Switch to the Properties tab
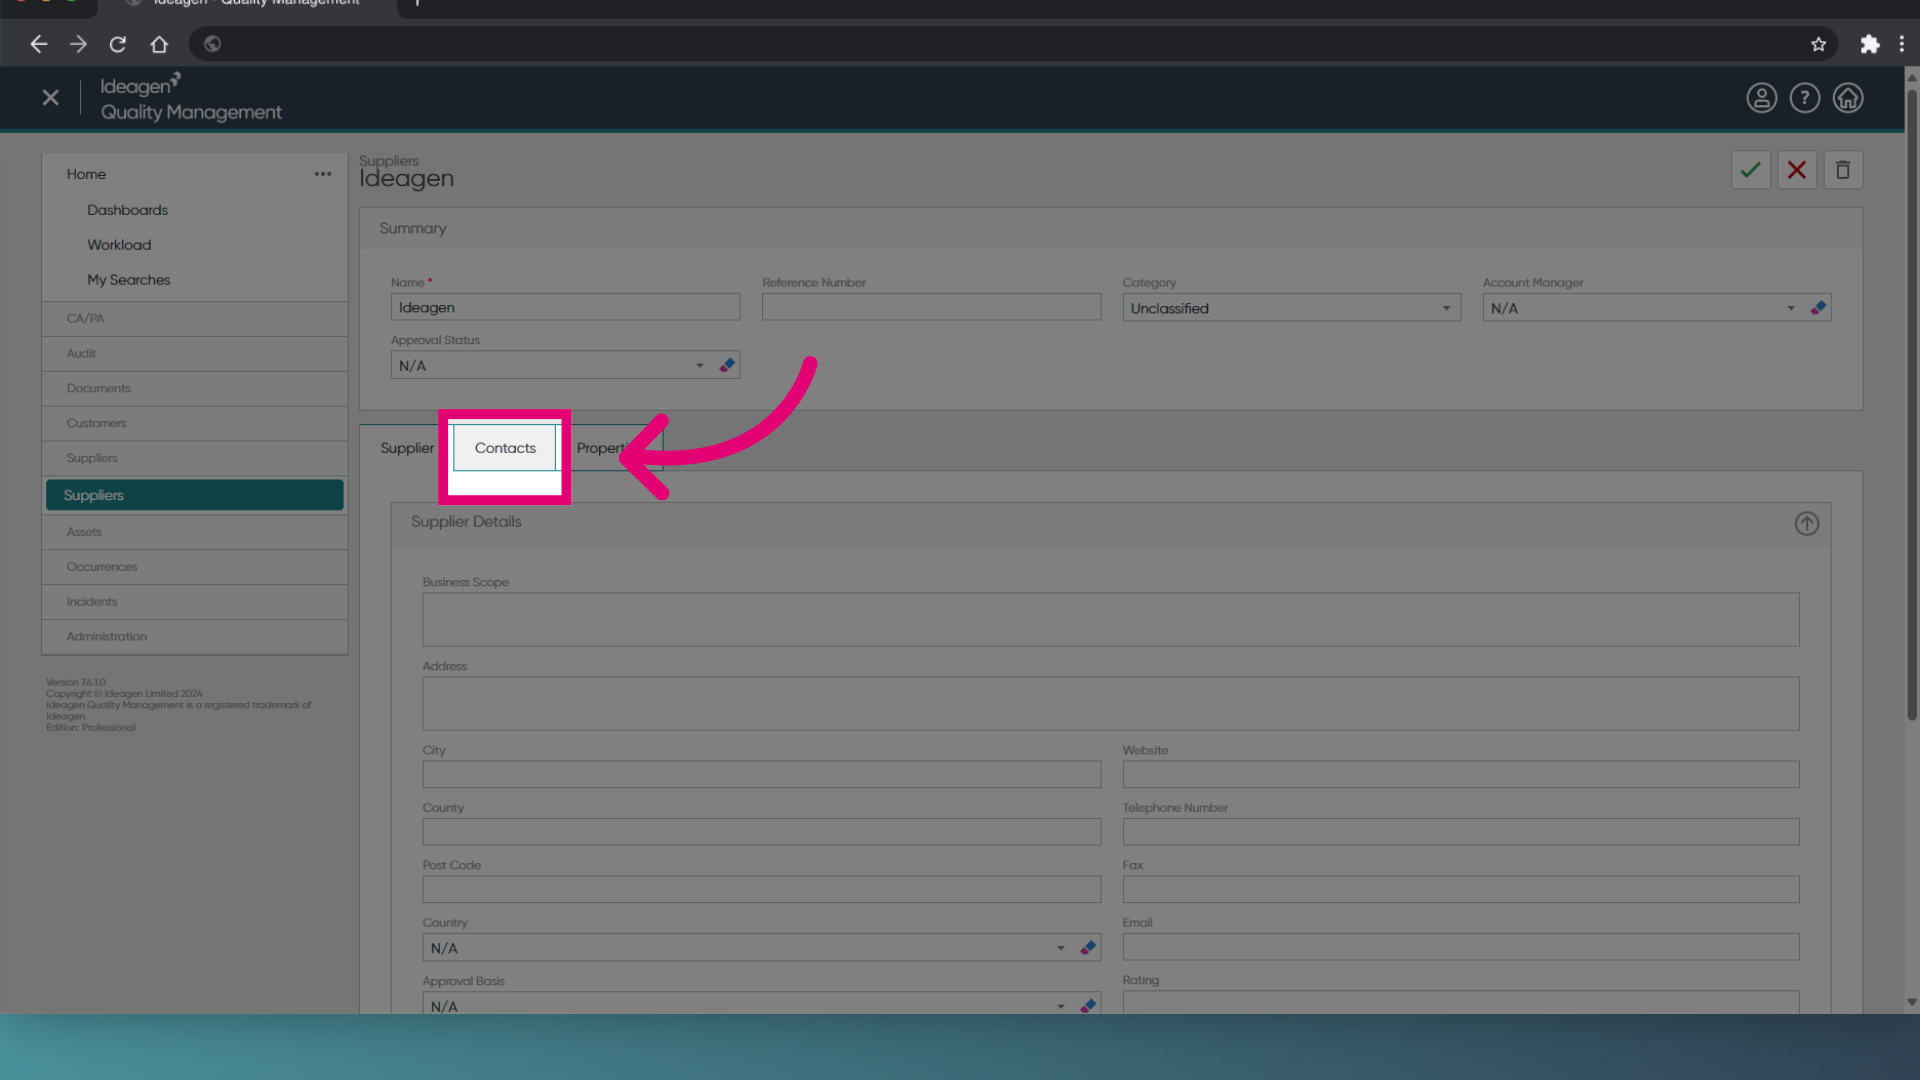The width and height of the screenshot is (1920, 1080). (x=610, y=448)
